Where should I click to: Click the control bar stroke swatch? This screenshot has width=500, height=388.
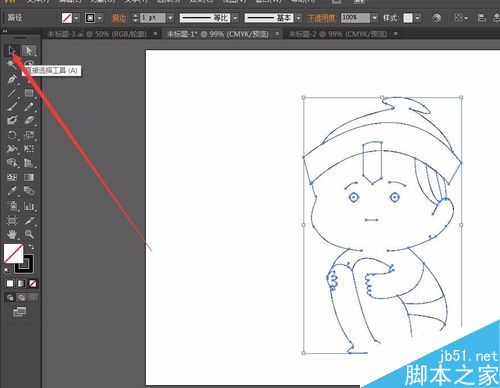[90, 18]
